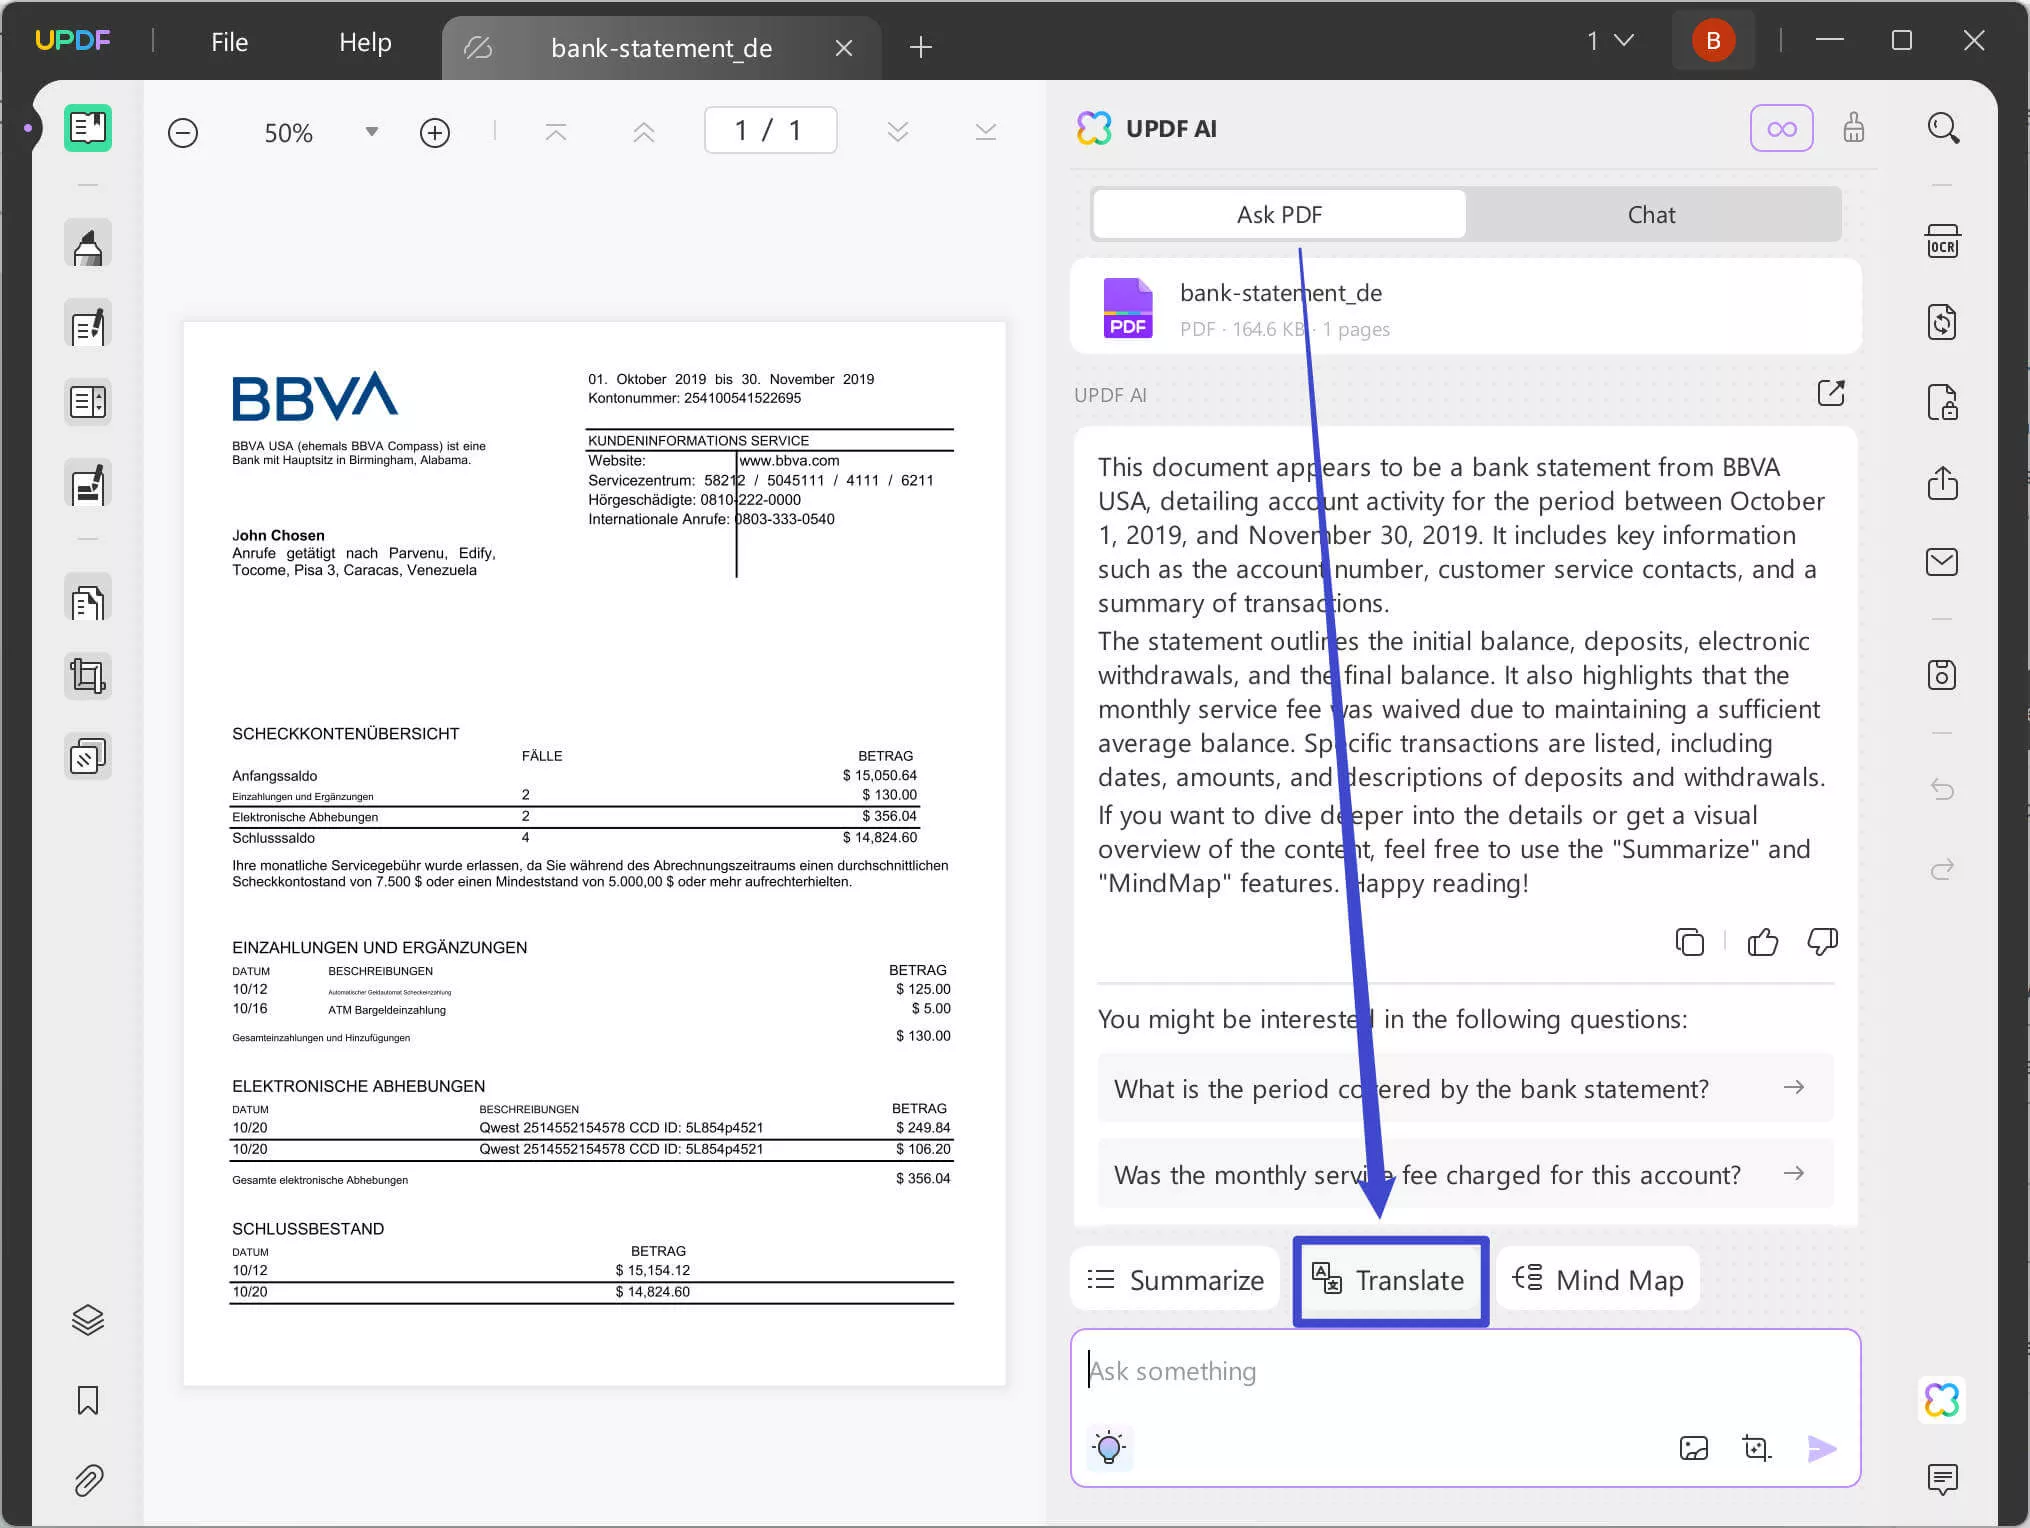Click the Translate button

(x=1390, y=1280)
